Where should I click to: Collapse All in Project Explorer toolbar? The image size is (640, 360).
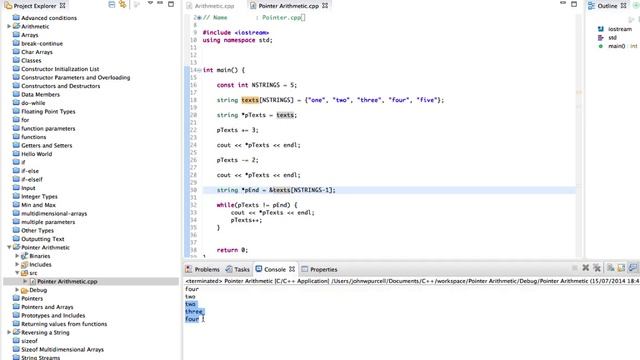tap(111, 4)
